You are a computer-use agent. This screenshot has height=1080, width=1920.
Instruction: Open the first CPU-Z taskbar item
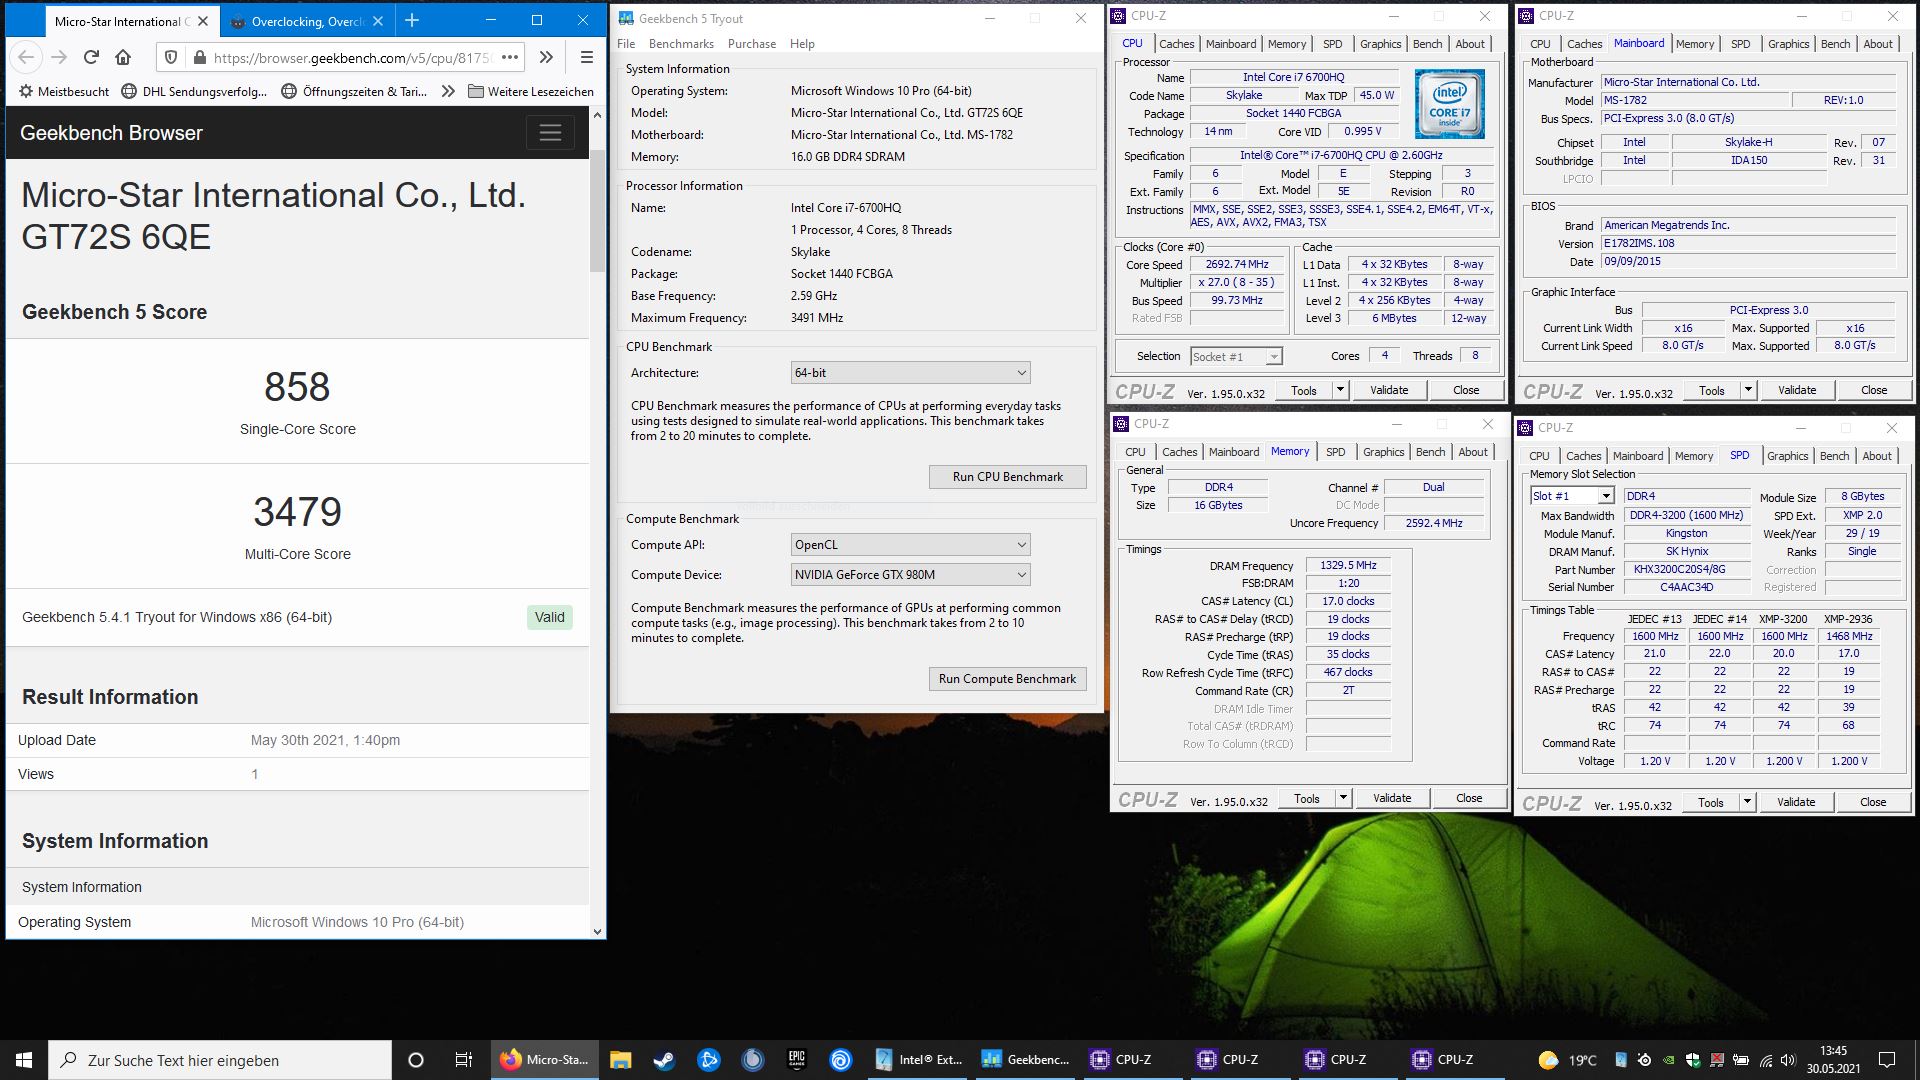point(1133,1060)
